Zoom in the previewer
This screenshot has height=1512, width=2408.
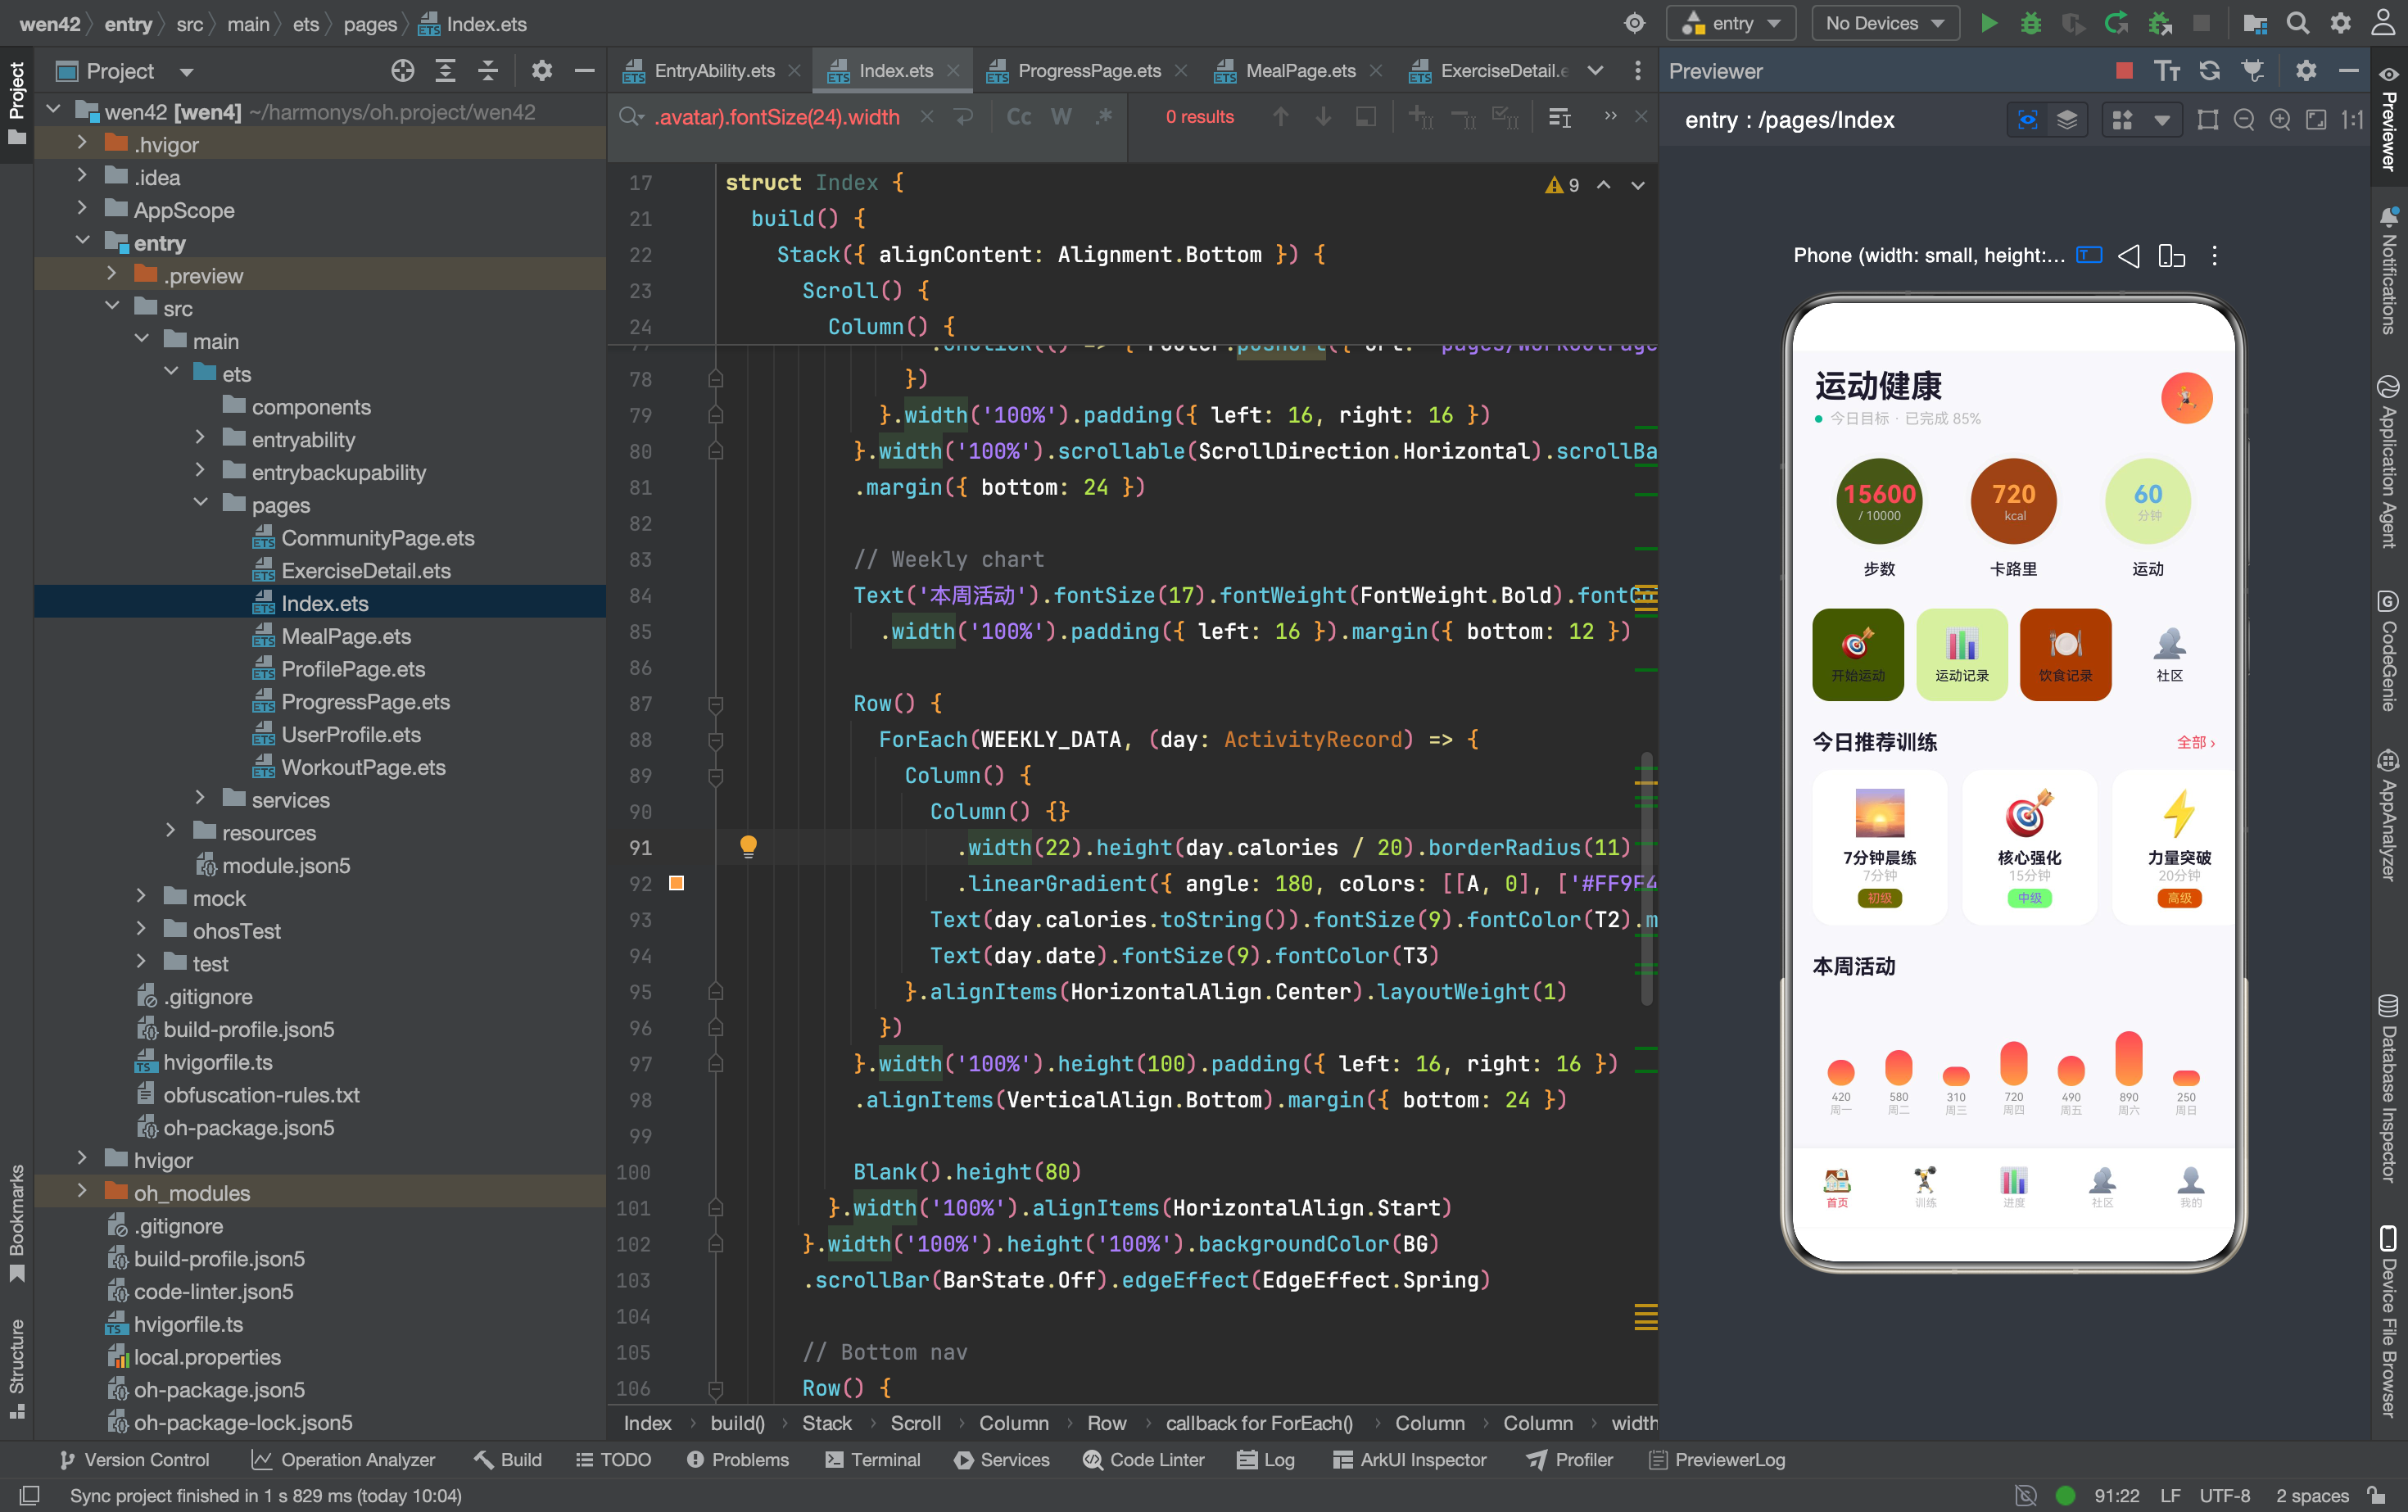(2279, 120)
